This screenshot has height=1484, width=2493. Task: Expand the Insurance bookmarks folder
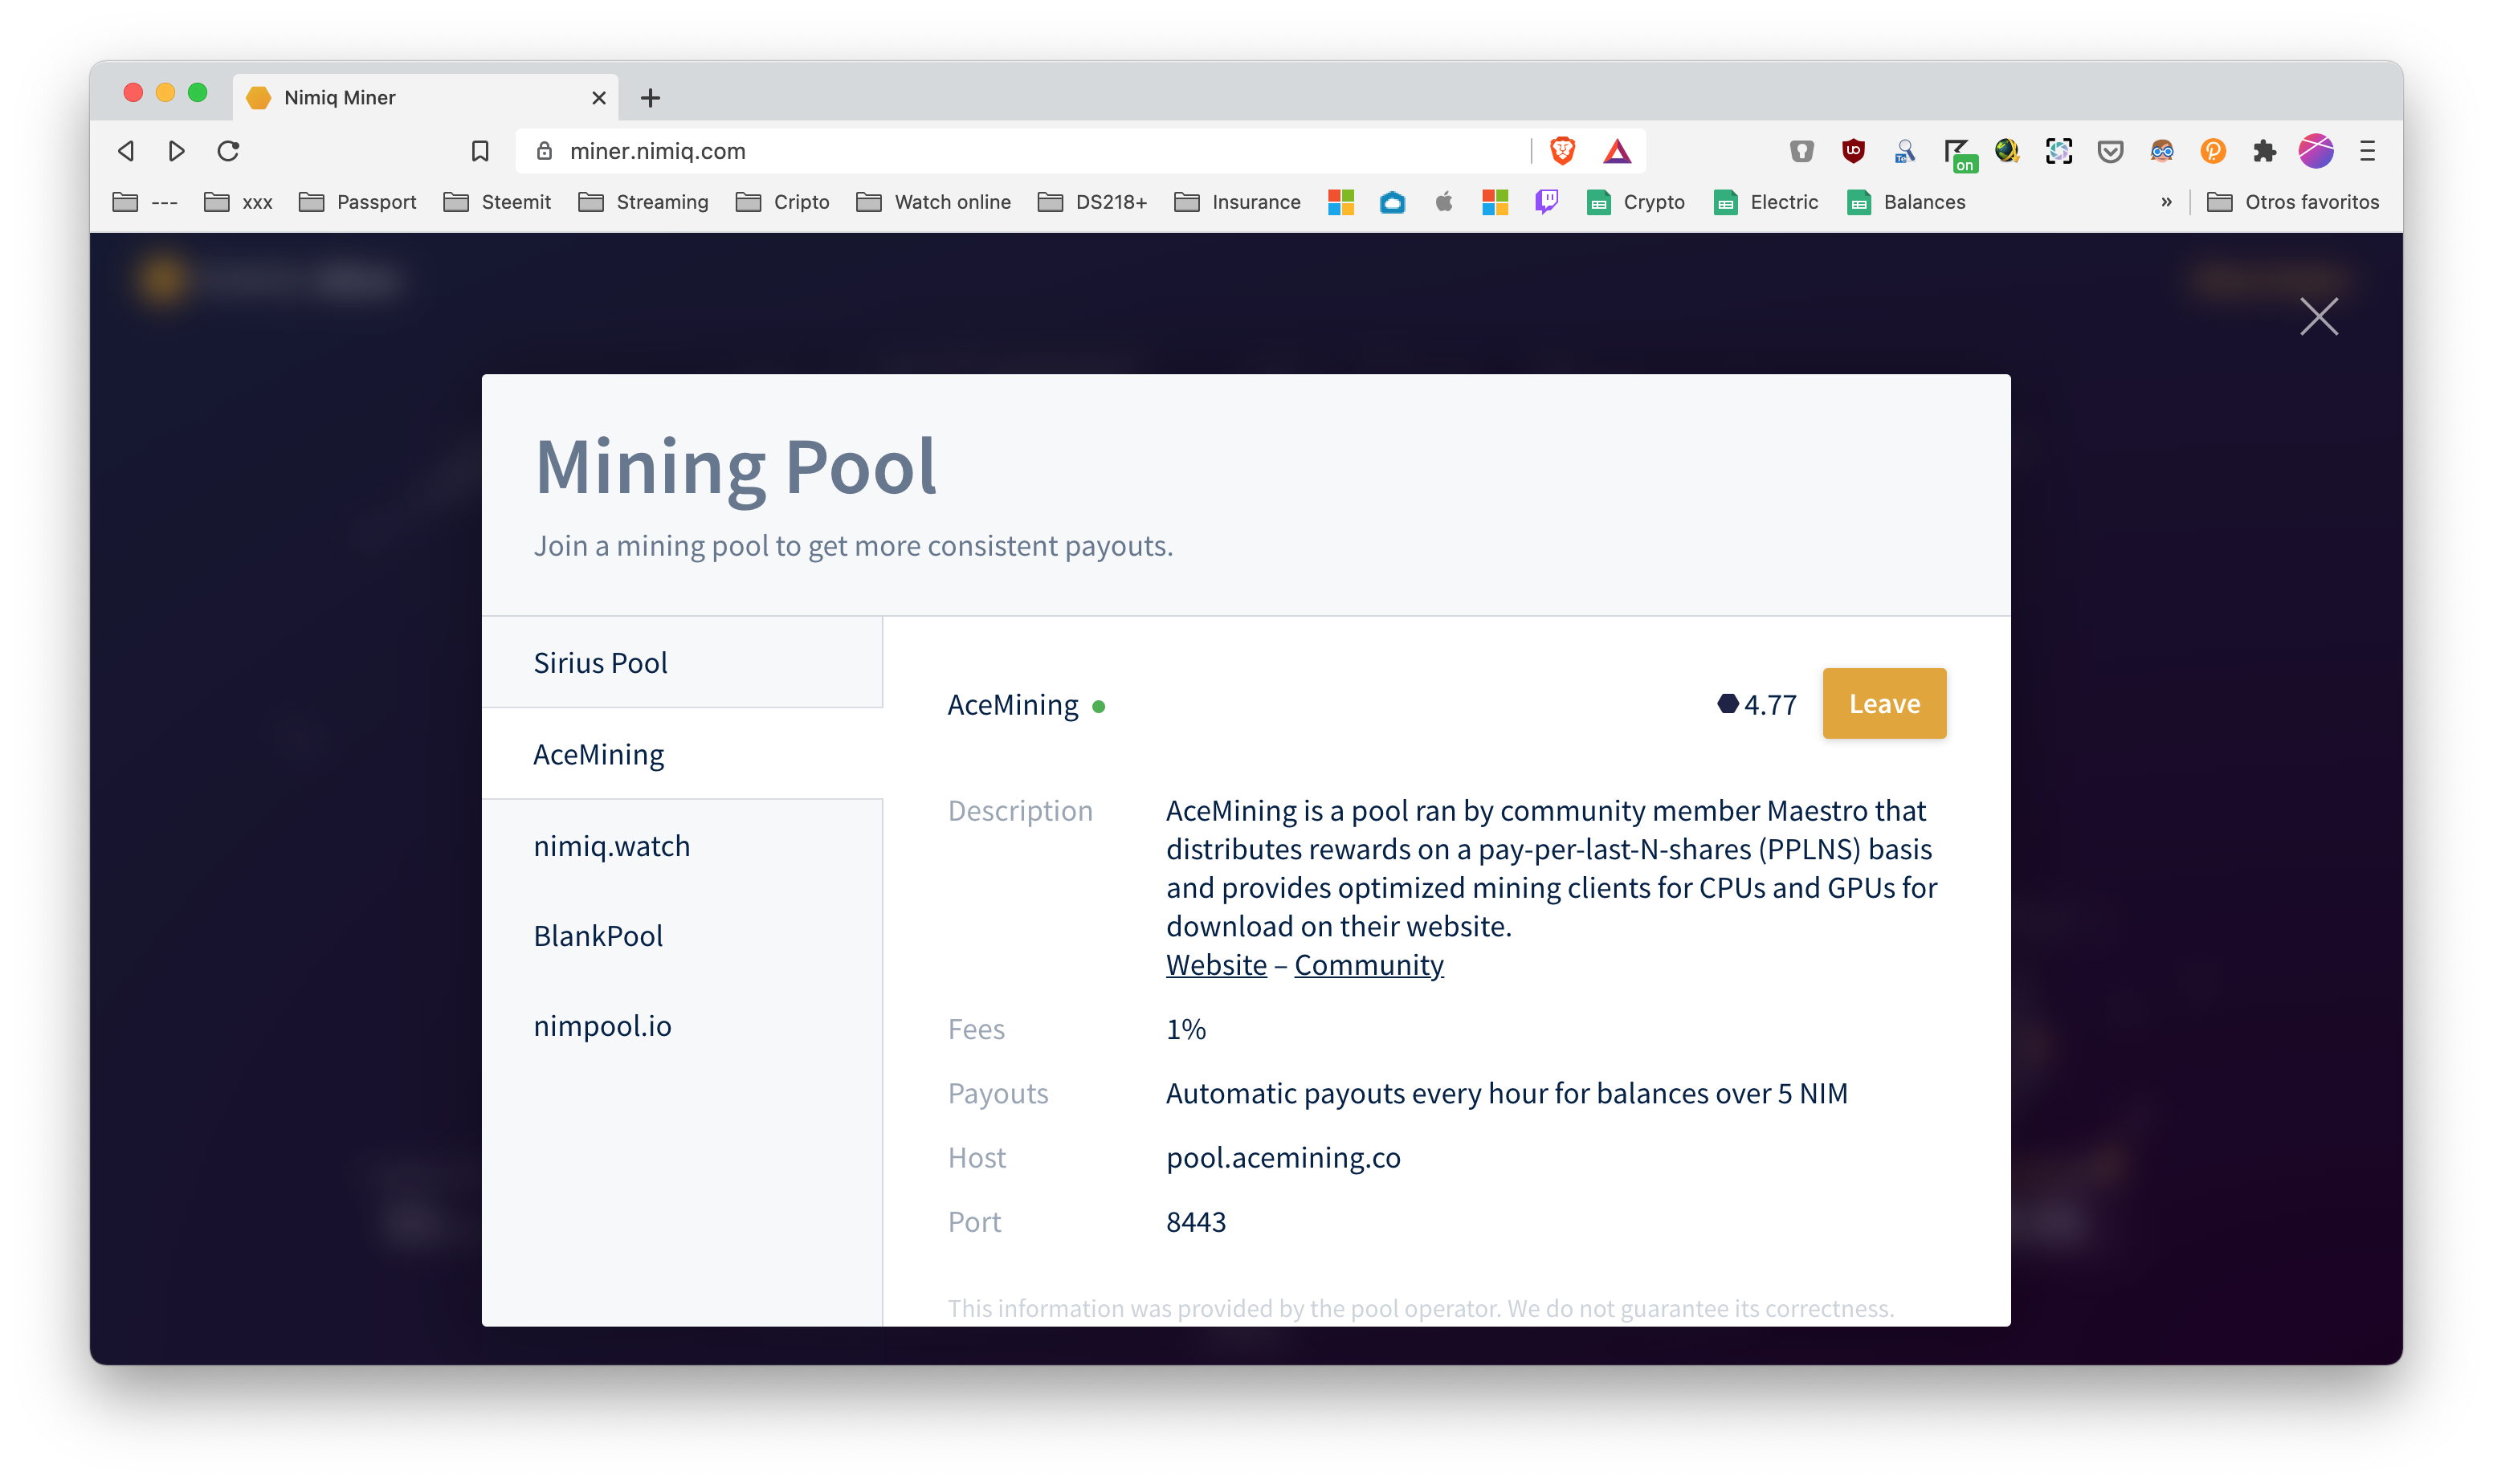click(1237, 202)
